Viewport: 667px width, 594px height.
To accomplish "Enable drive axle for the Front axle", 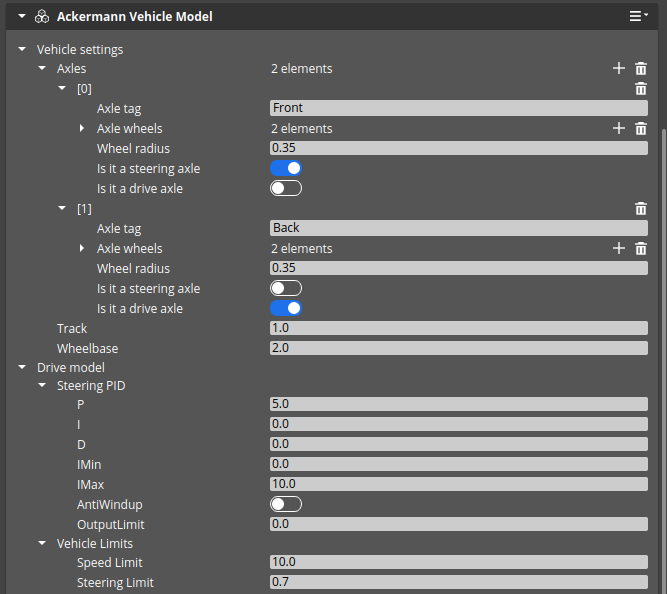I will (286, 188).
